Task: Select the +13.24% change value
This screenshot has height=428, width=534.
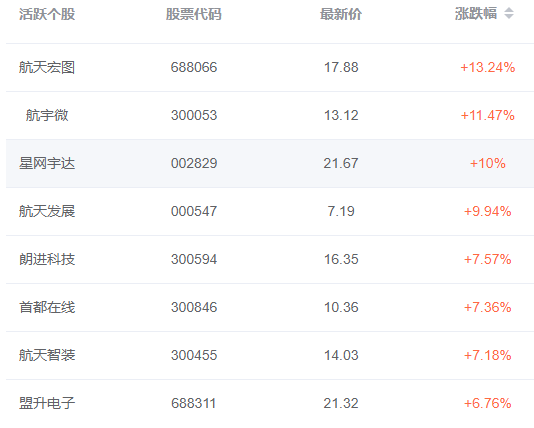Action: 488,67
